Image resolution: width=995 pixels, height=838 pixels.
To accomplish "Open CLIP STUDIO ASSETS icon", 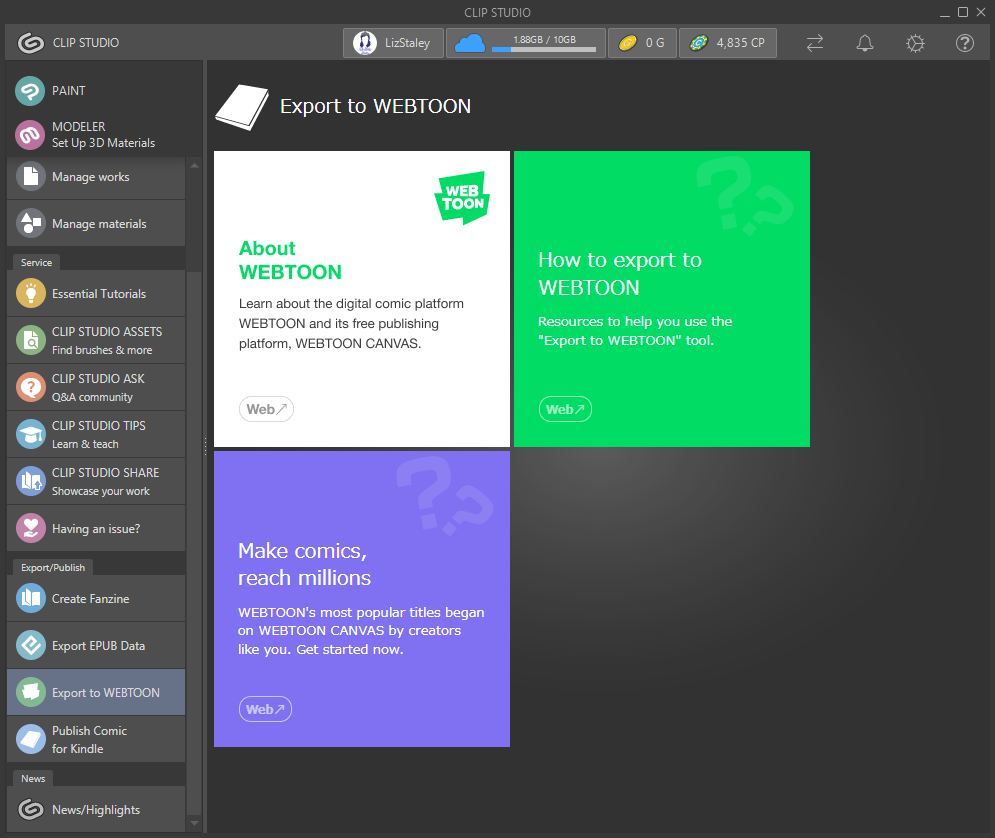I will [30, 340].
